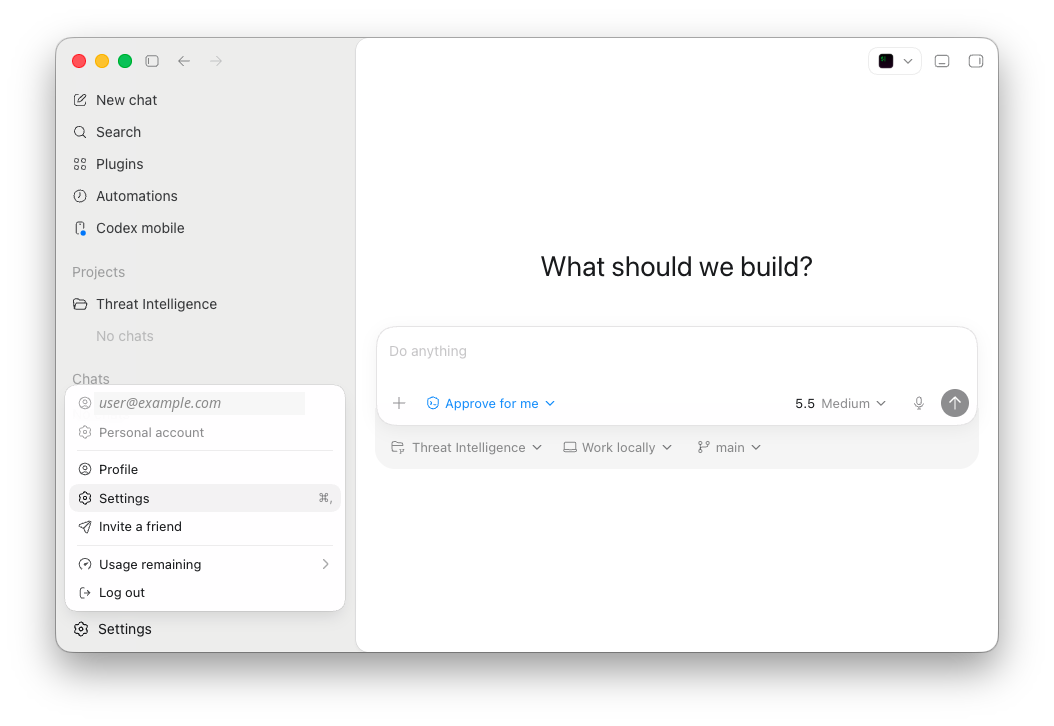Click the Codex mobile phone icon

point(80,229)
